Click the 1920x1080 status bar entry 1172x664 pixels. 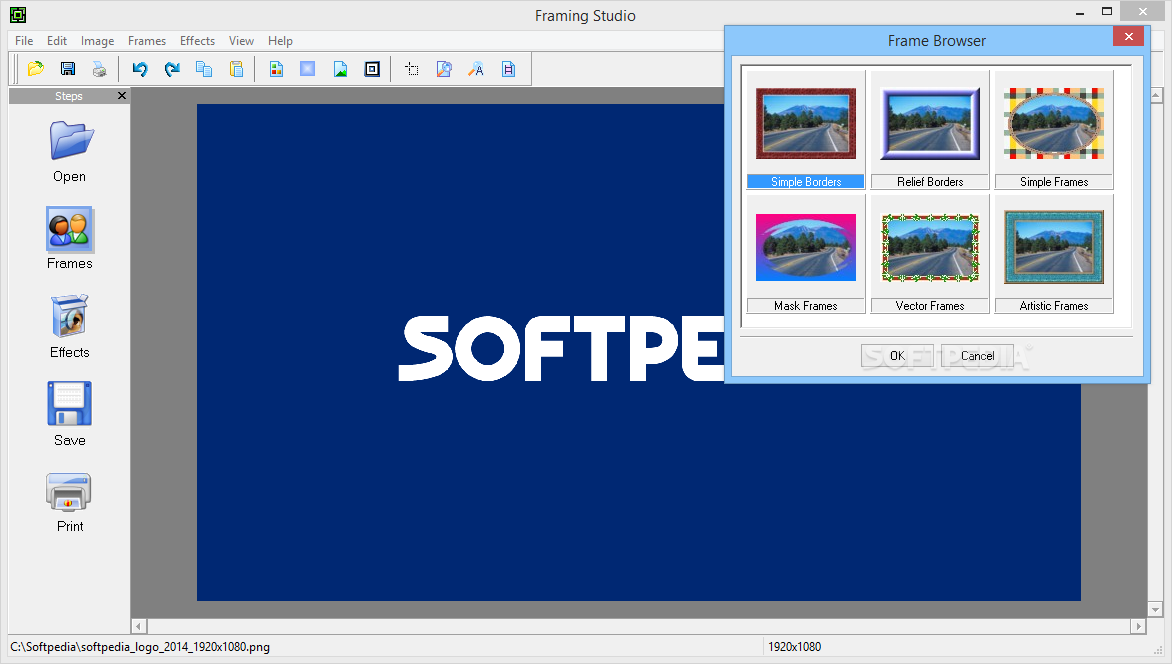click(x=795, y=647)
